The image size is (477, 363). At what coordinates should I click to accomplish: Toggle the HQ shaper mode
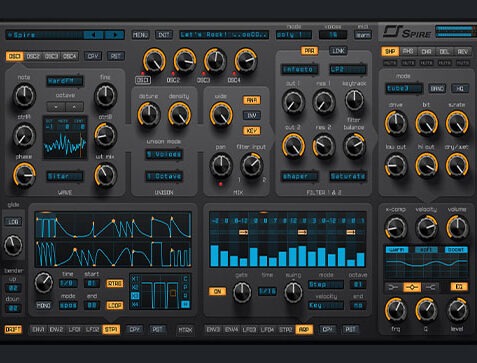click(x=460, y=88)
